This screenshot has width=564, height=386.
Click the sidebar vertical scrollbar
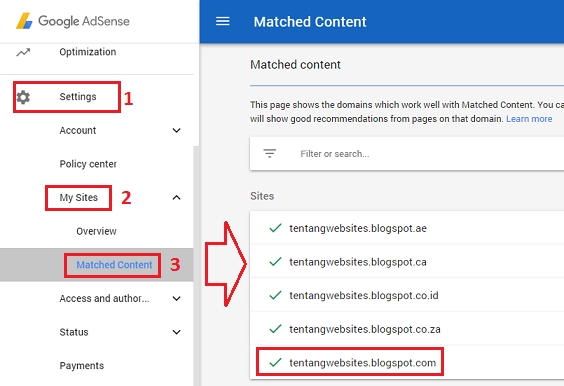click(x=196, y=266)
